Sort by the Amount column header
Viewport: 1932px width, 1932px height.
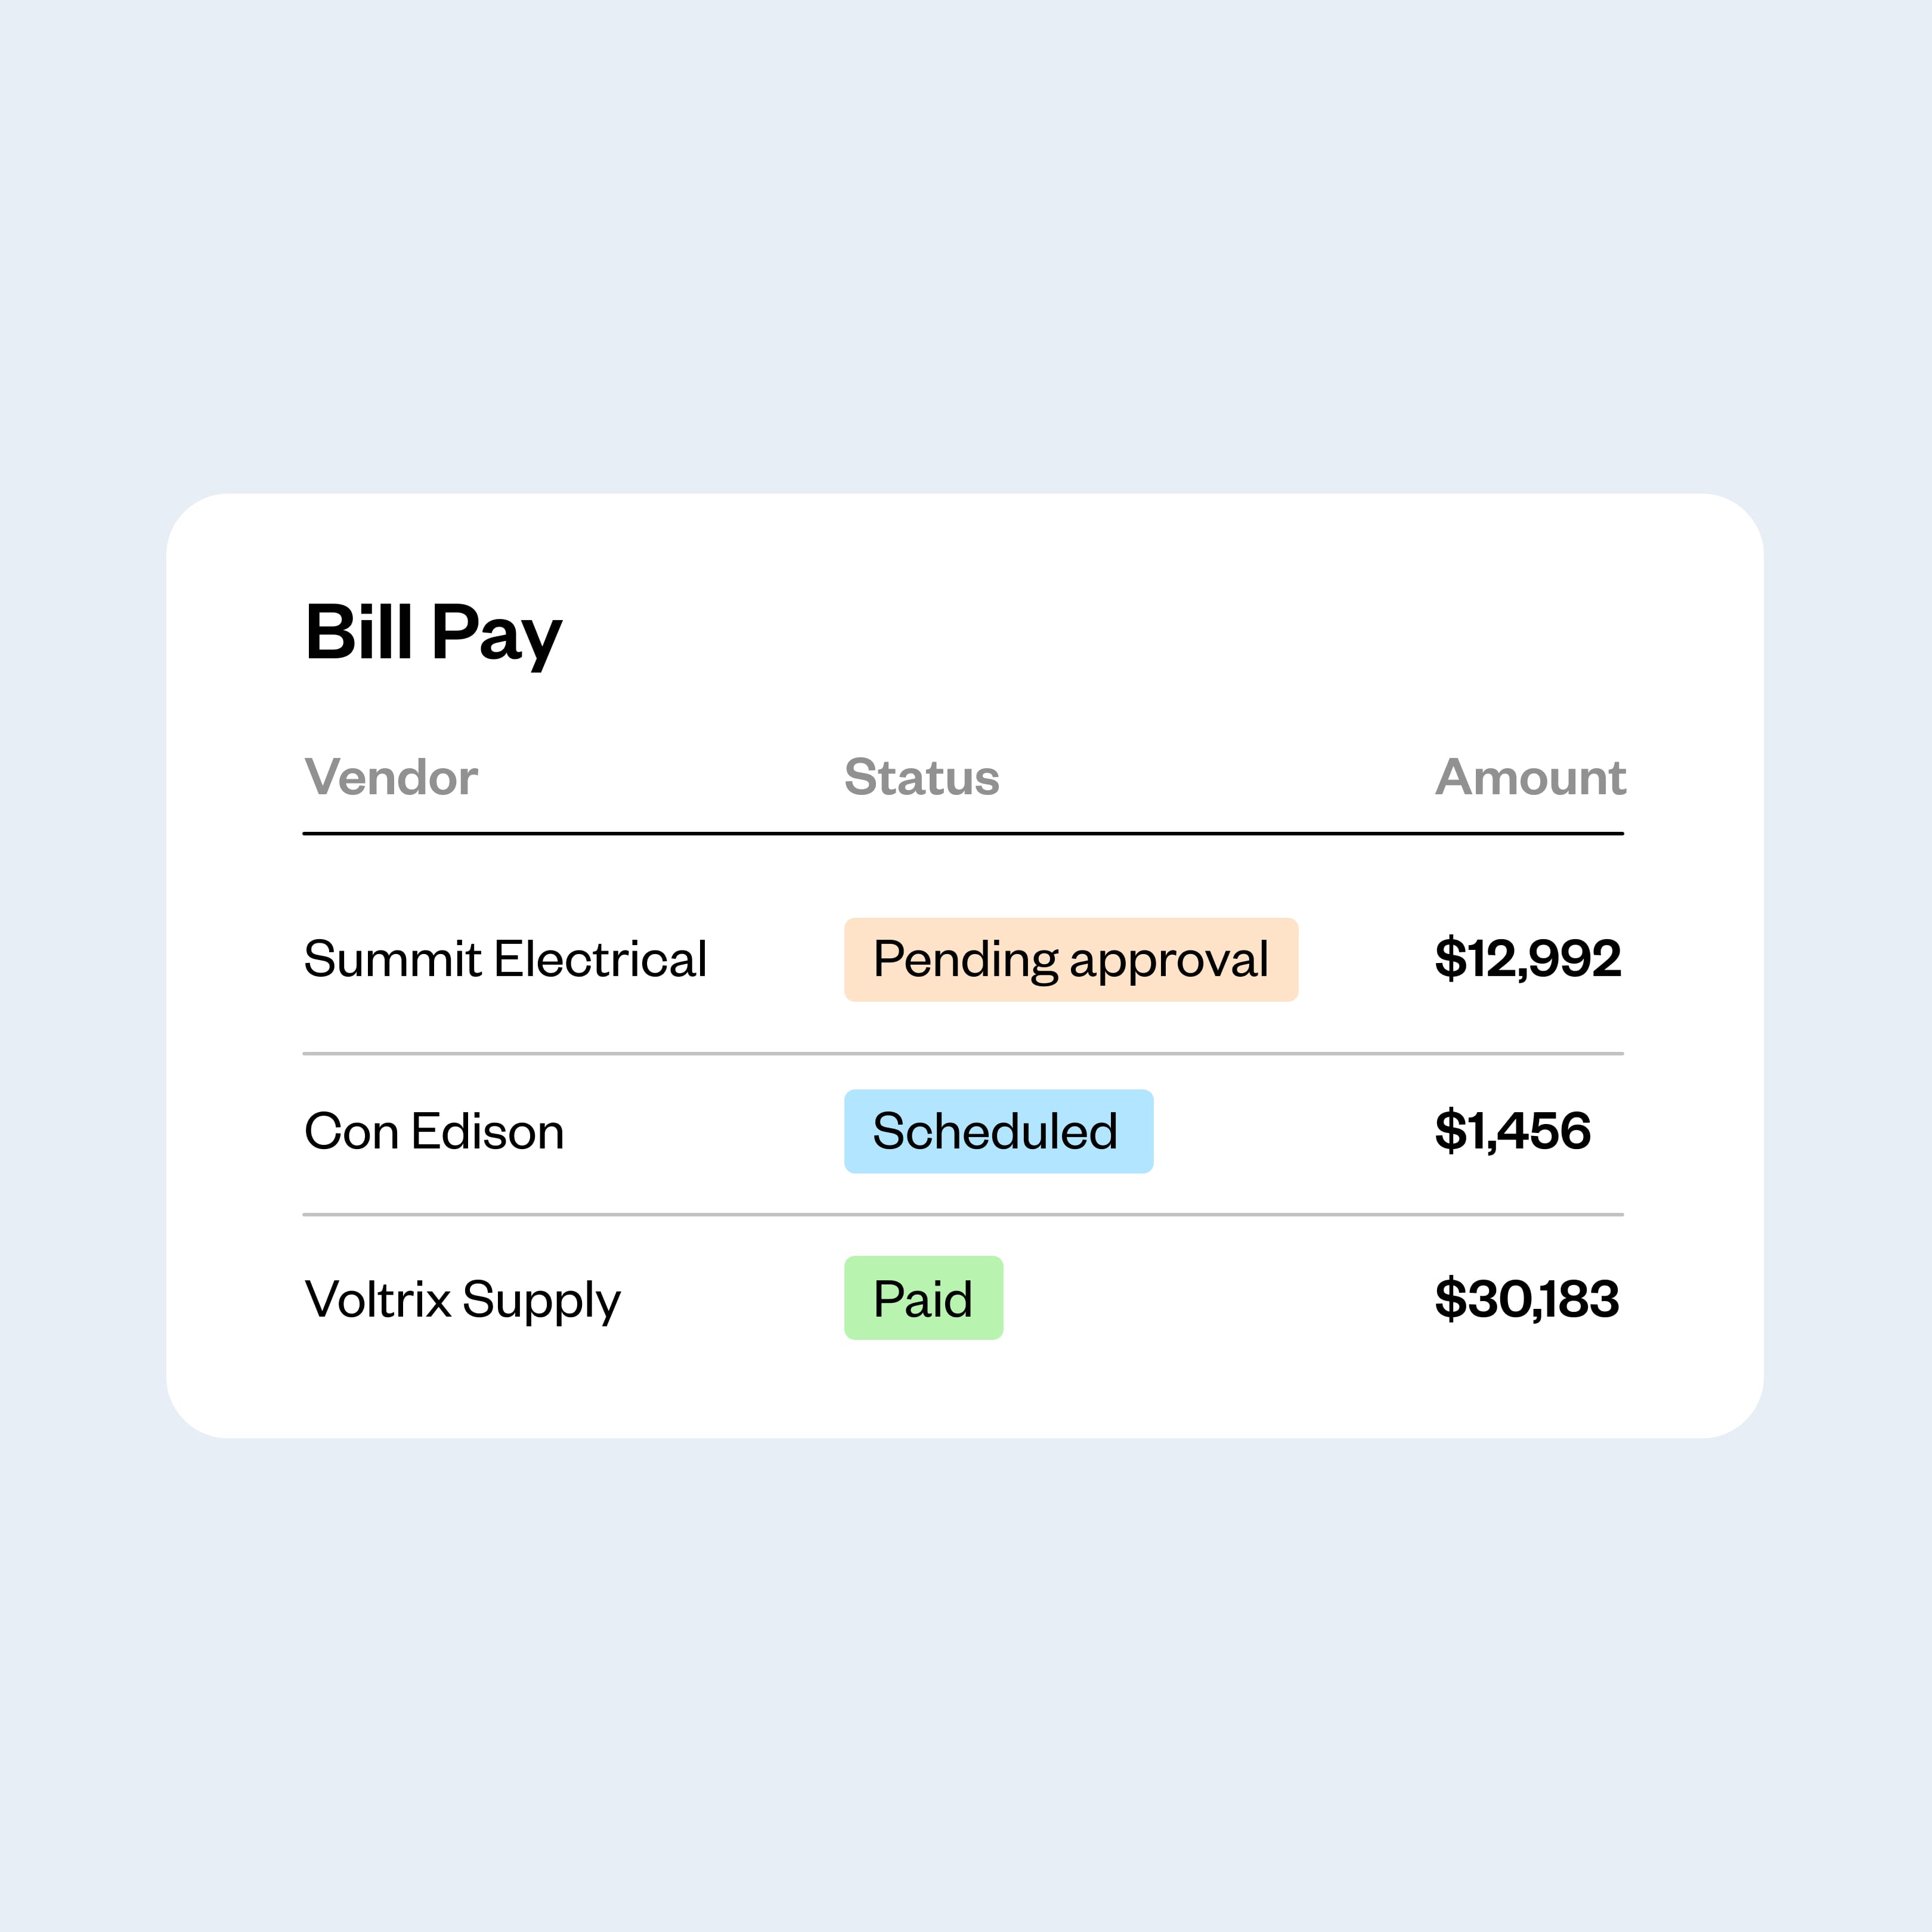[x=1530, y=777]
